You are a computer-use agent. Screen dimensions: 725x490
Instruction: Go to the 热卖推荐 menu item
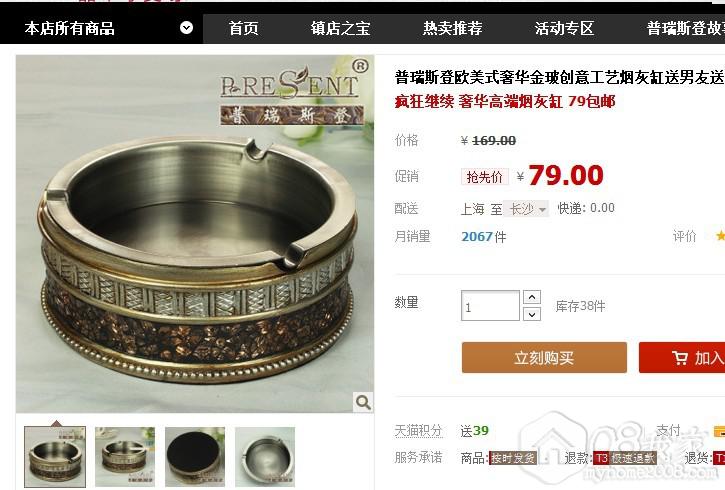click(x=452, y=28)
